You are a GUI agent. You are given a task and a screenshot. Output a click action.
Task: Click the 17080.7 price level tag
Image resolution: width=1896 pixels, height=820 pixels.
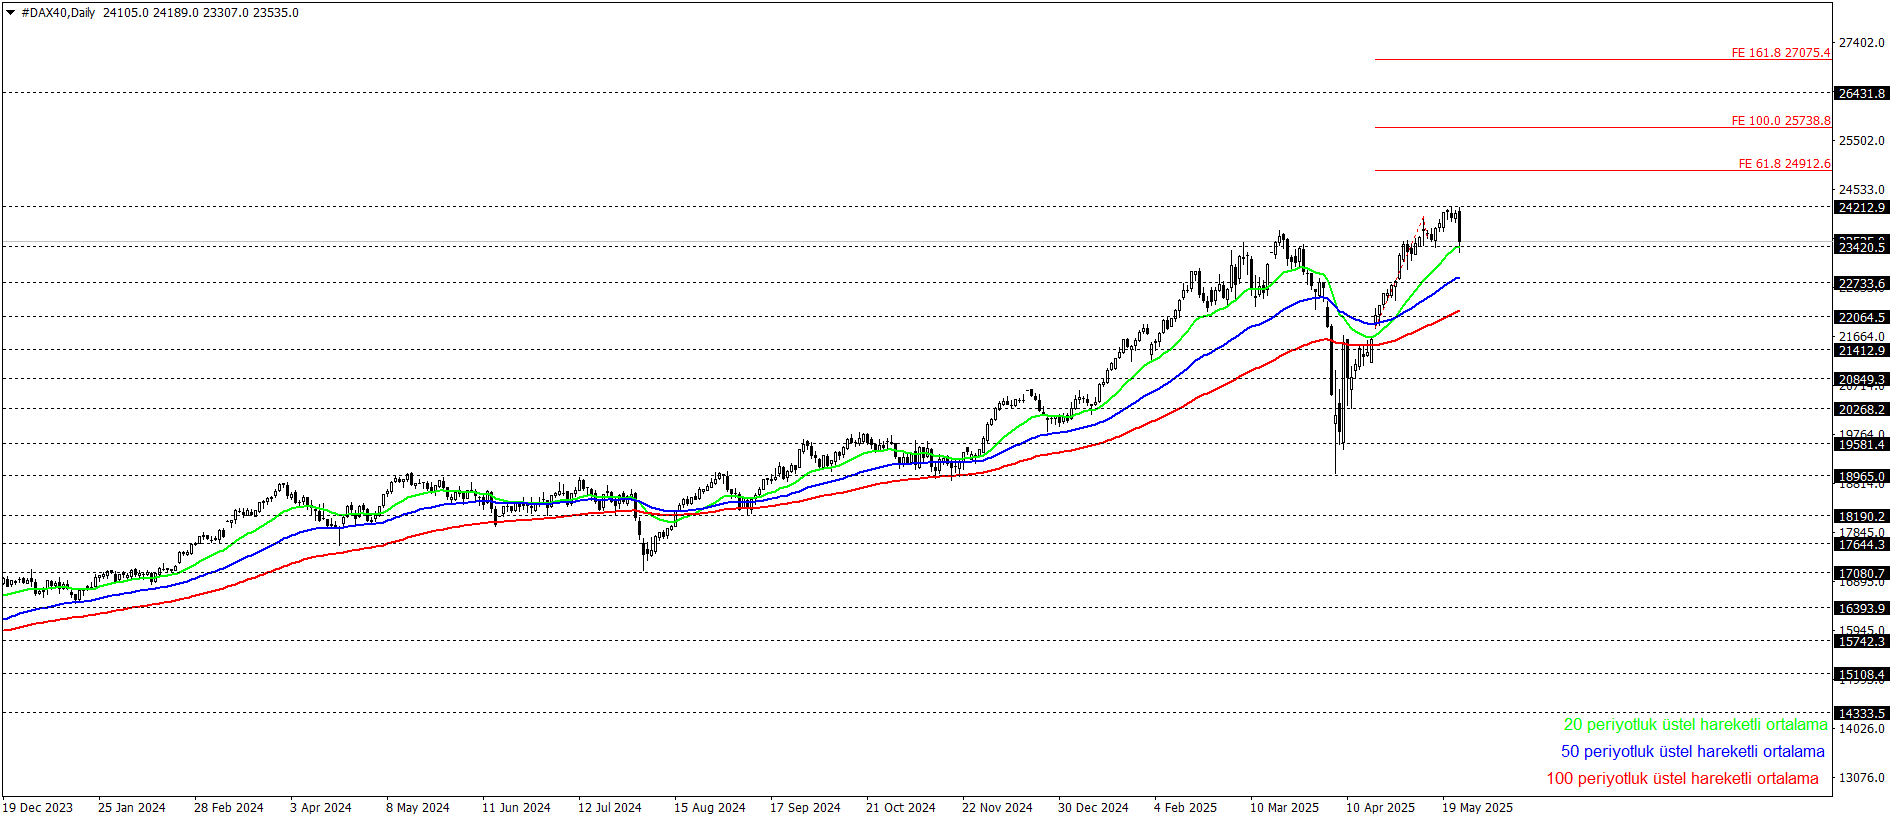1861,574
